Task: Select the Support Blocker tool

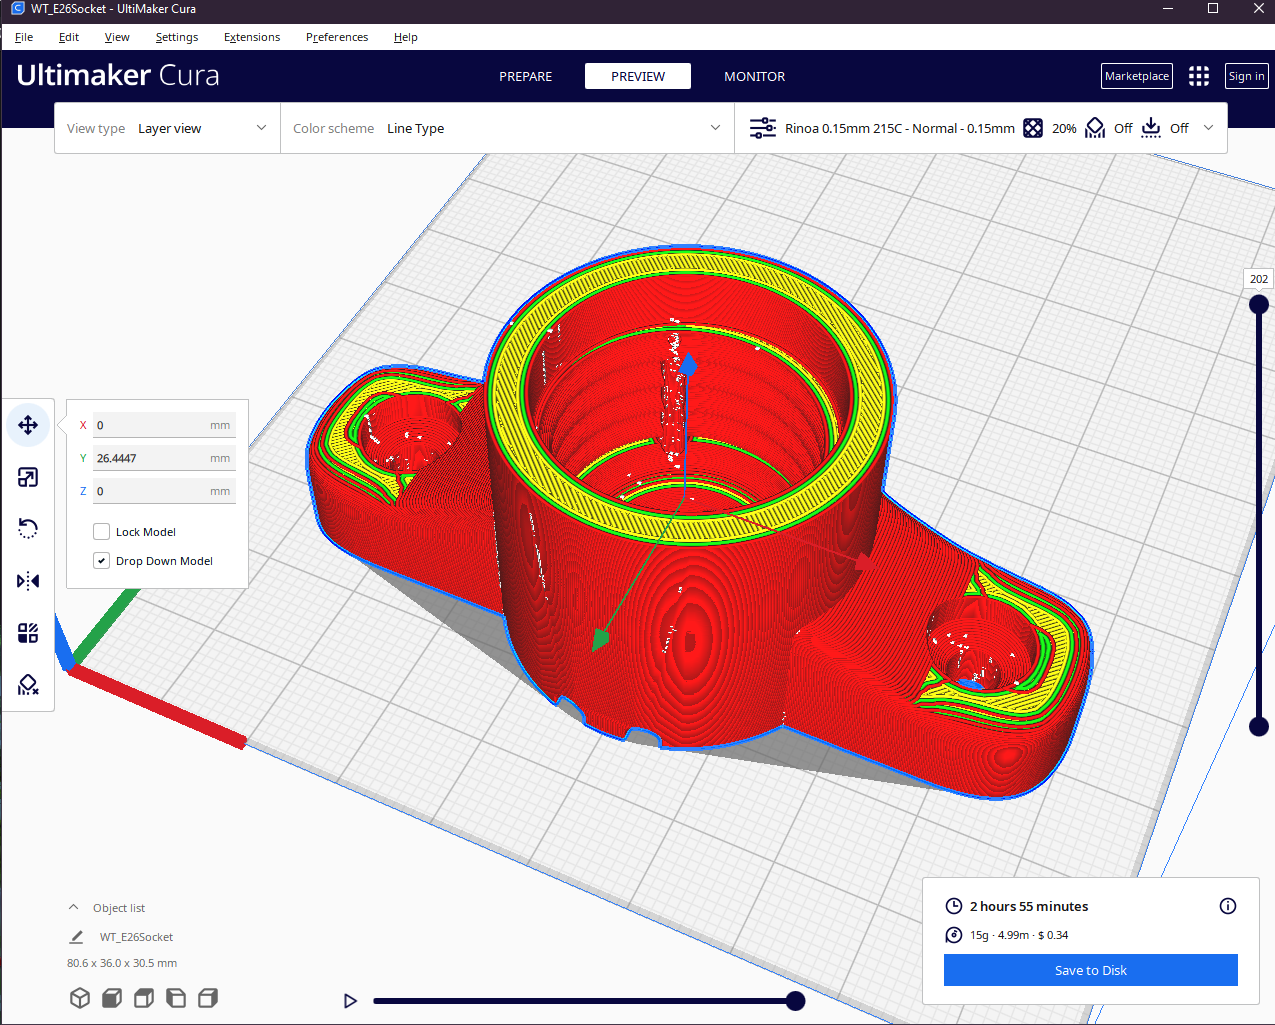Action: 28,685
